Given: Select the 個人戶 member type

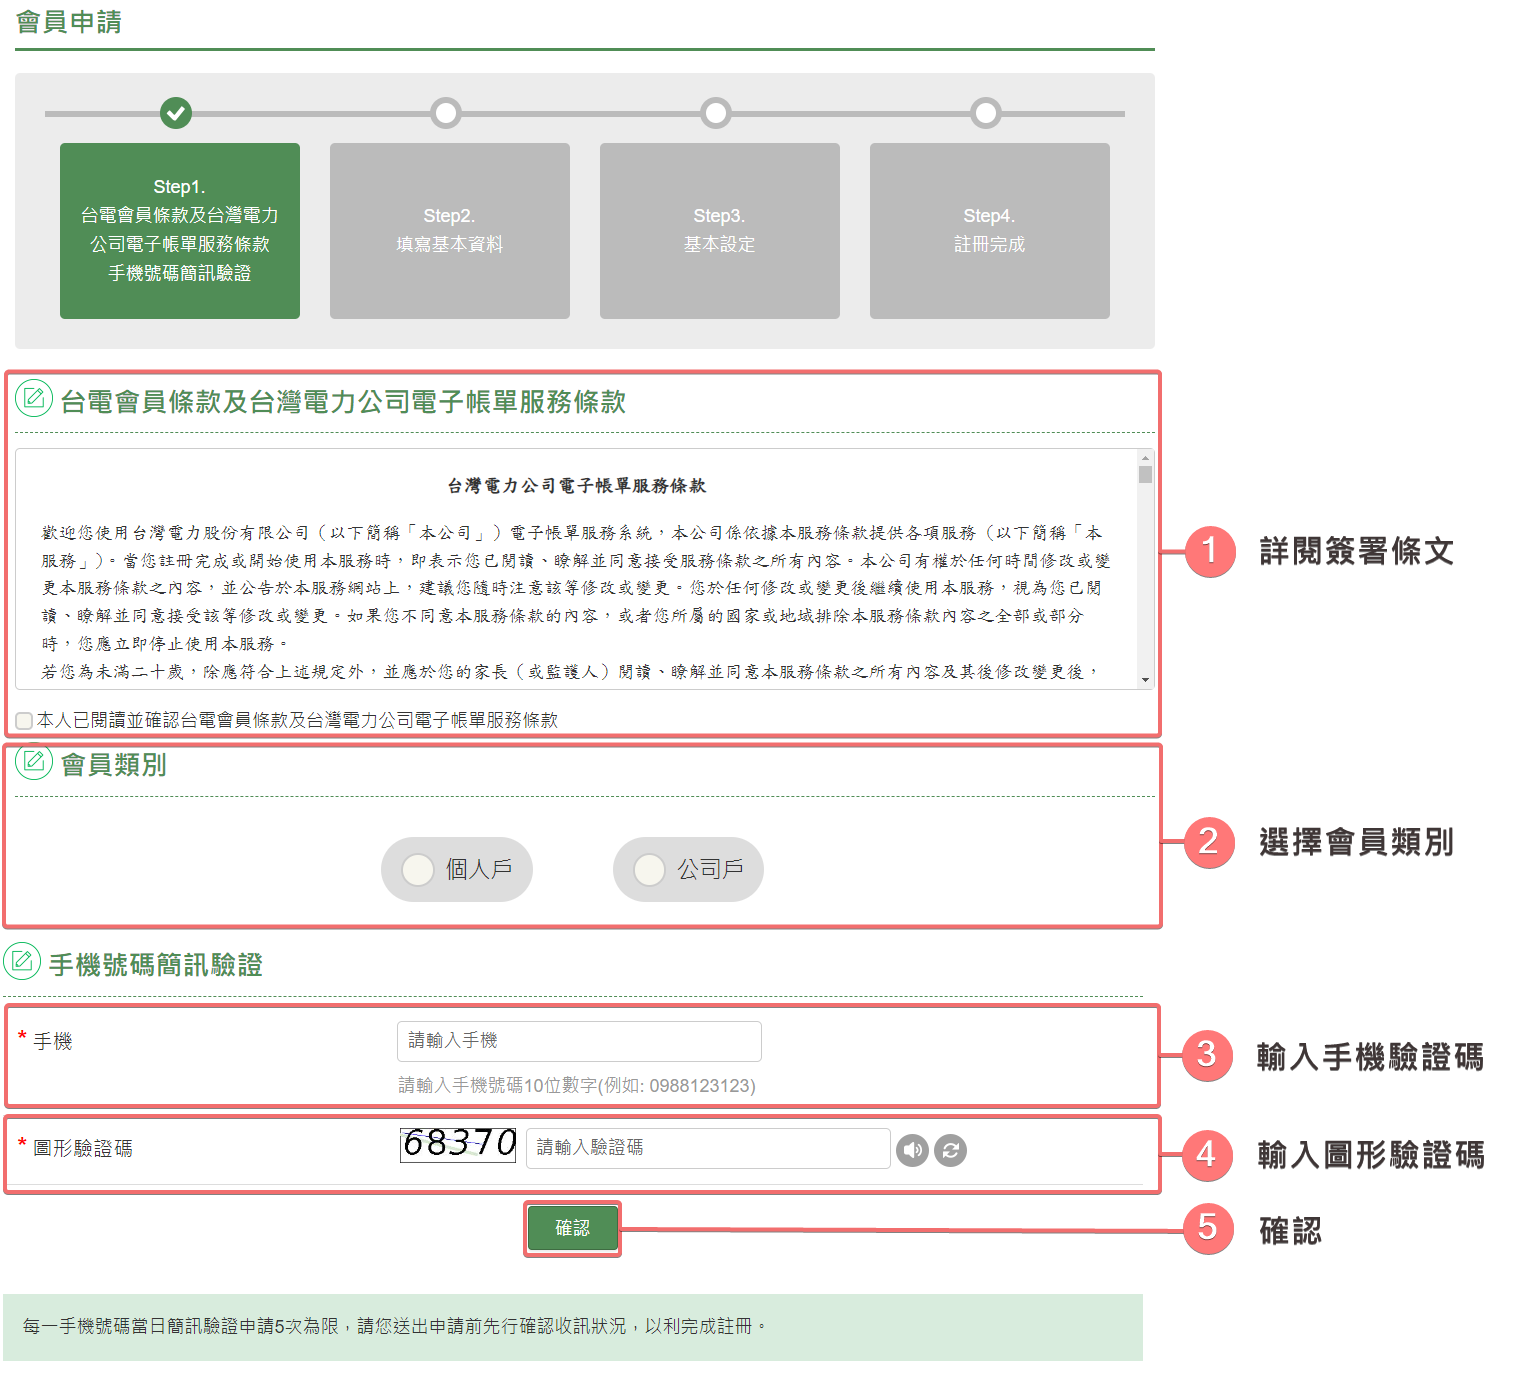Looking at the screenshot, I should [x=457, y=869].
